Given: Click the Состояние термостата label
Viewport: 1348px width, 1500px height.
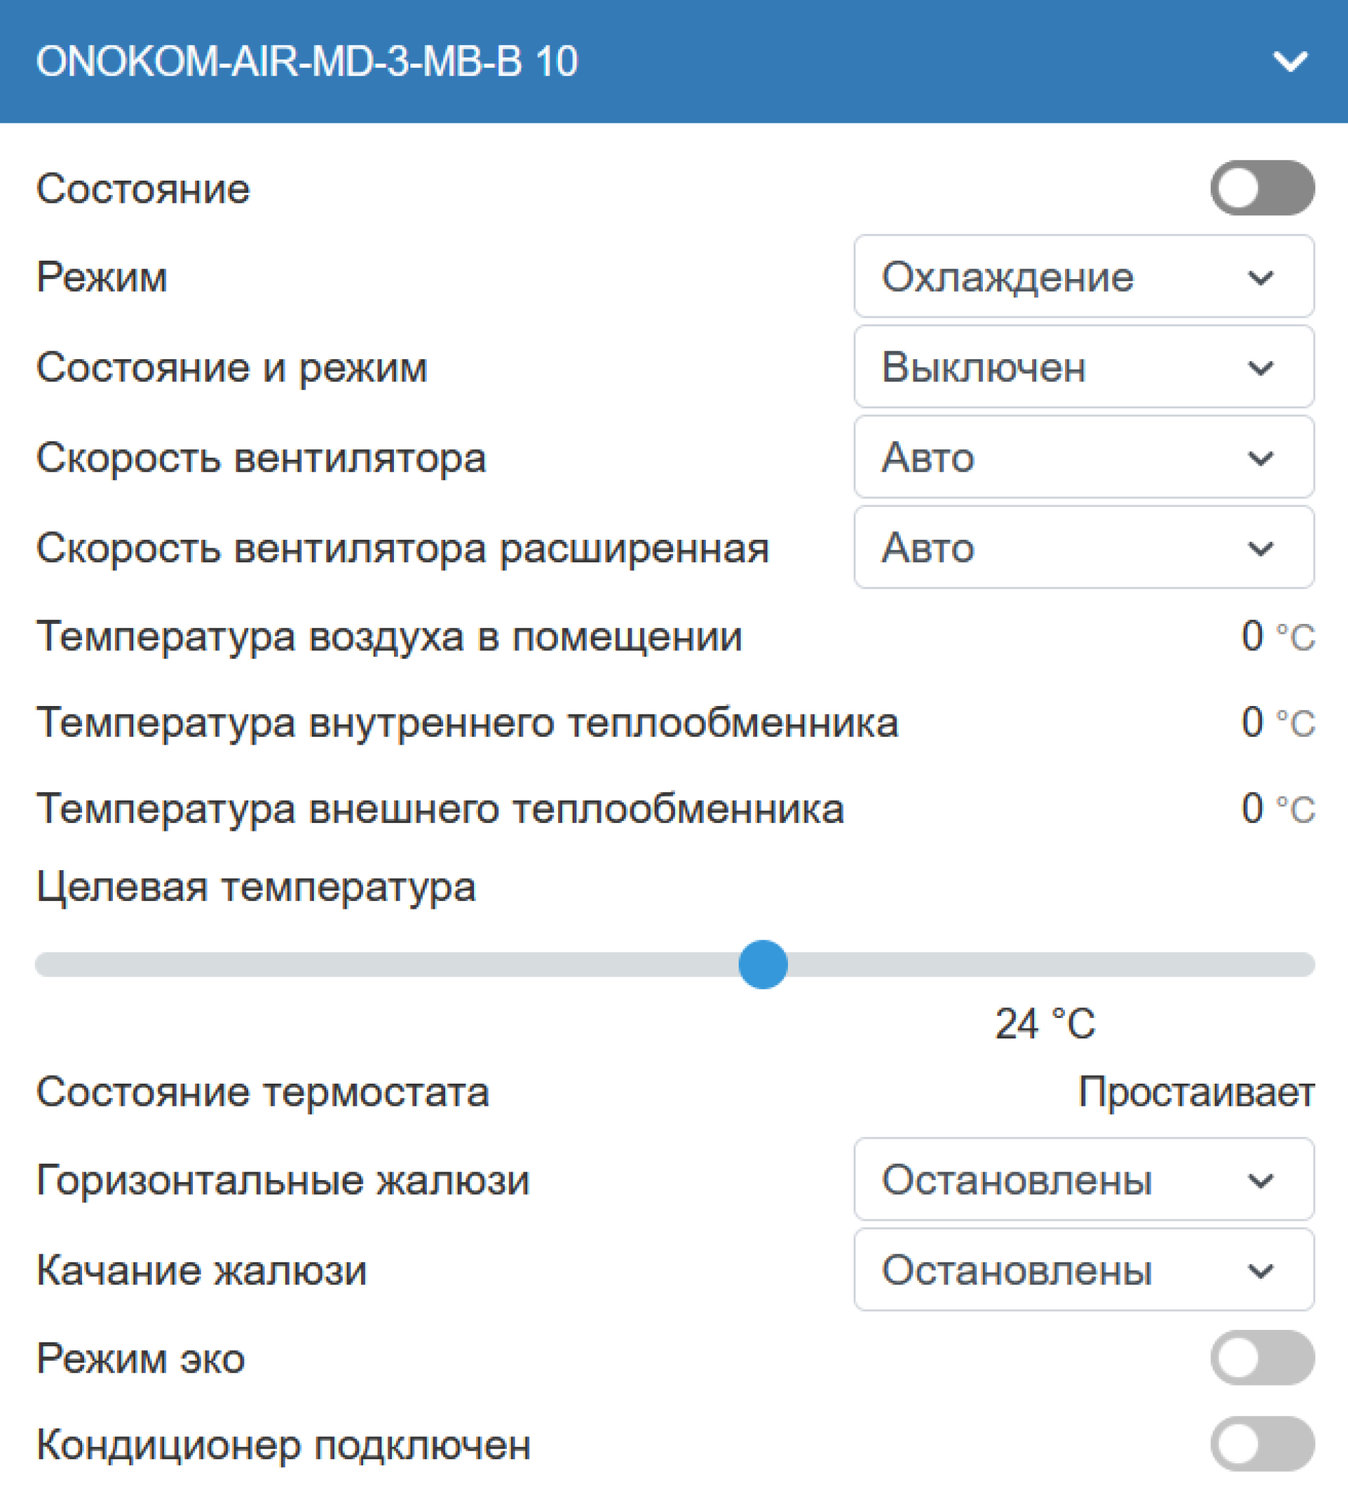Looking at the screenshot, I should click(x=262, y=1092).
